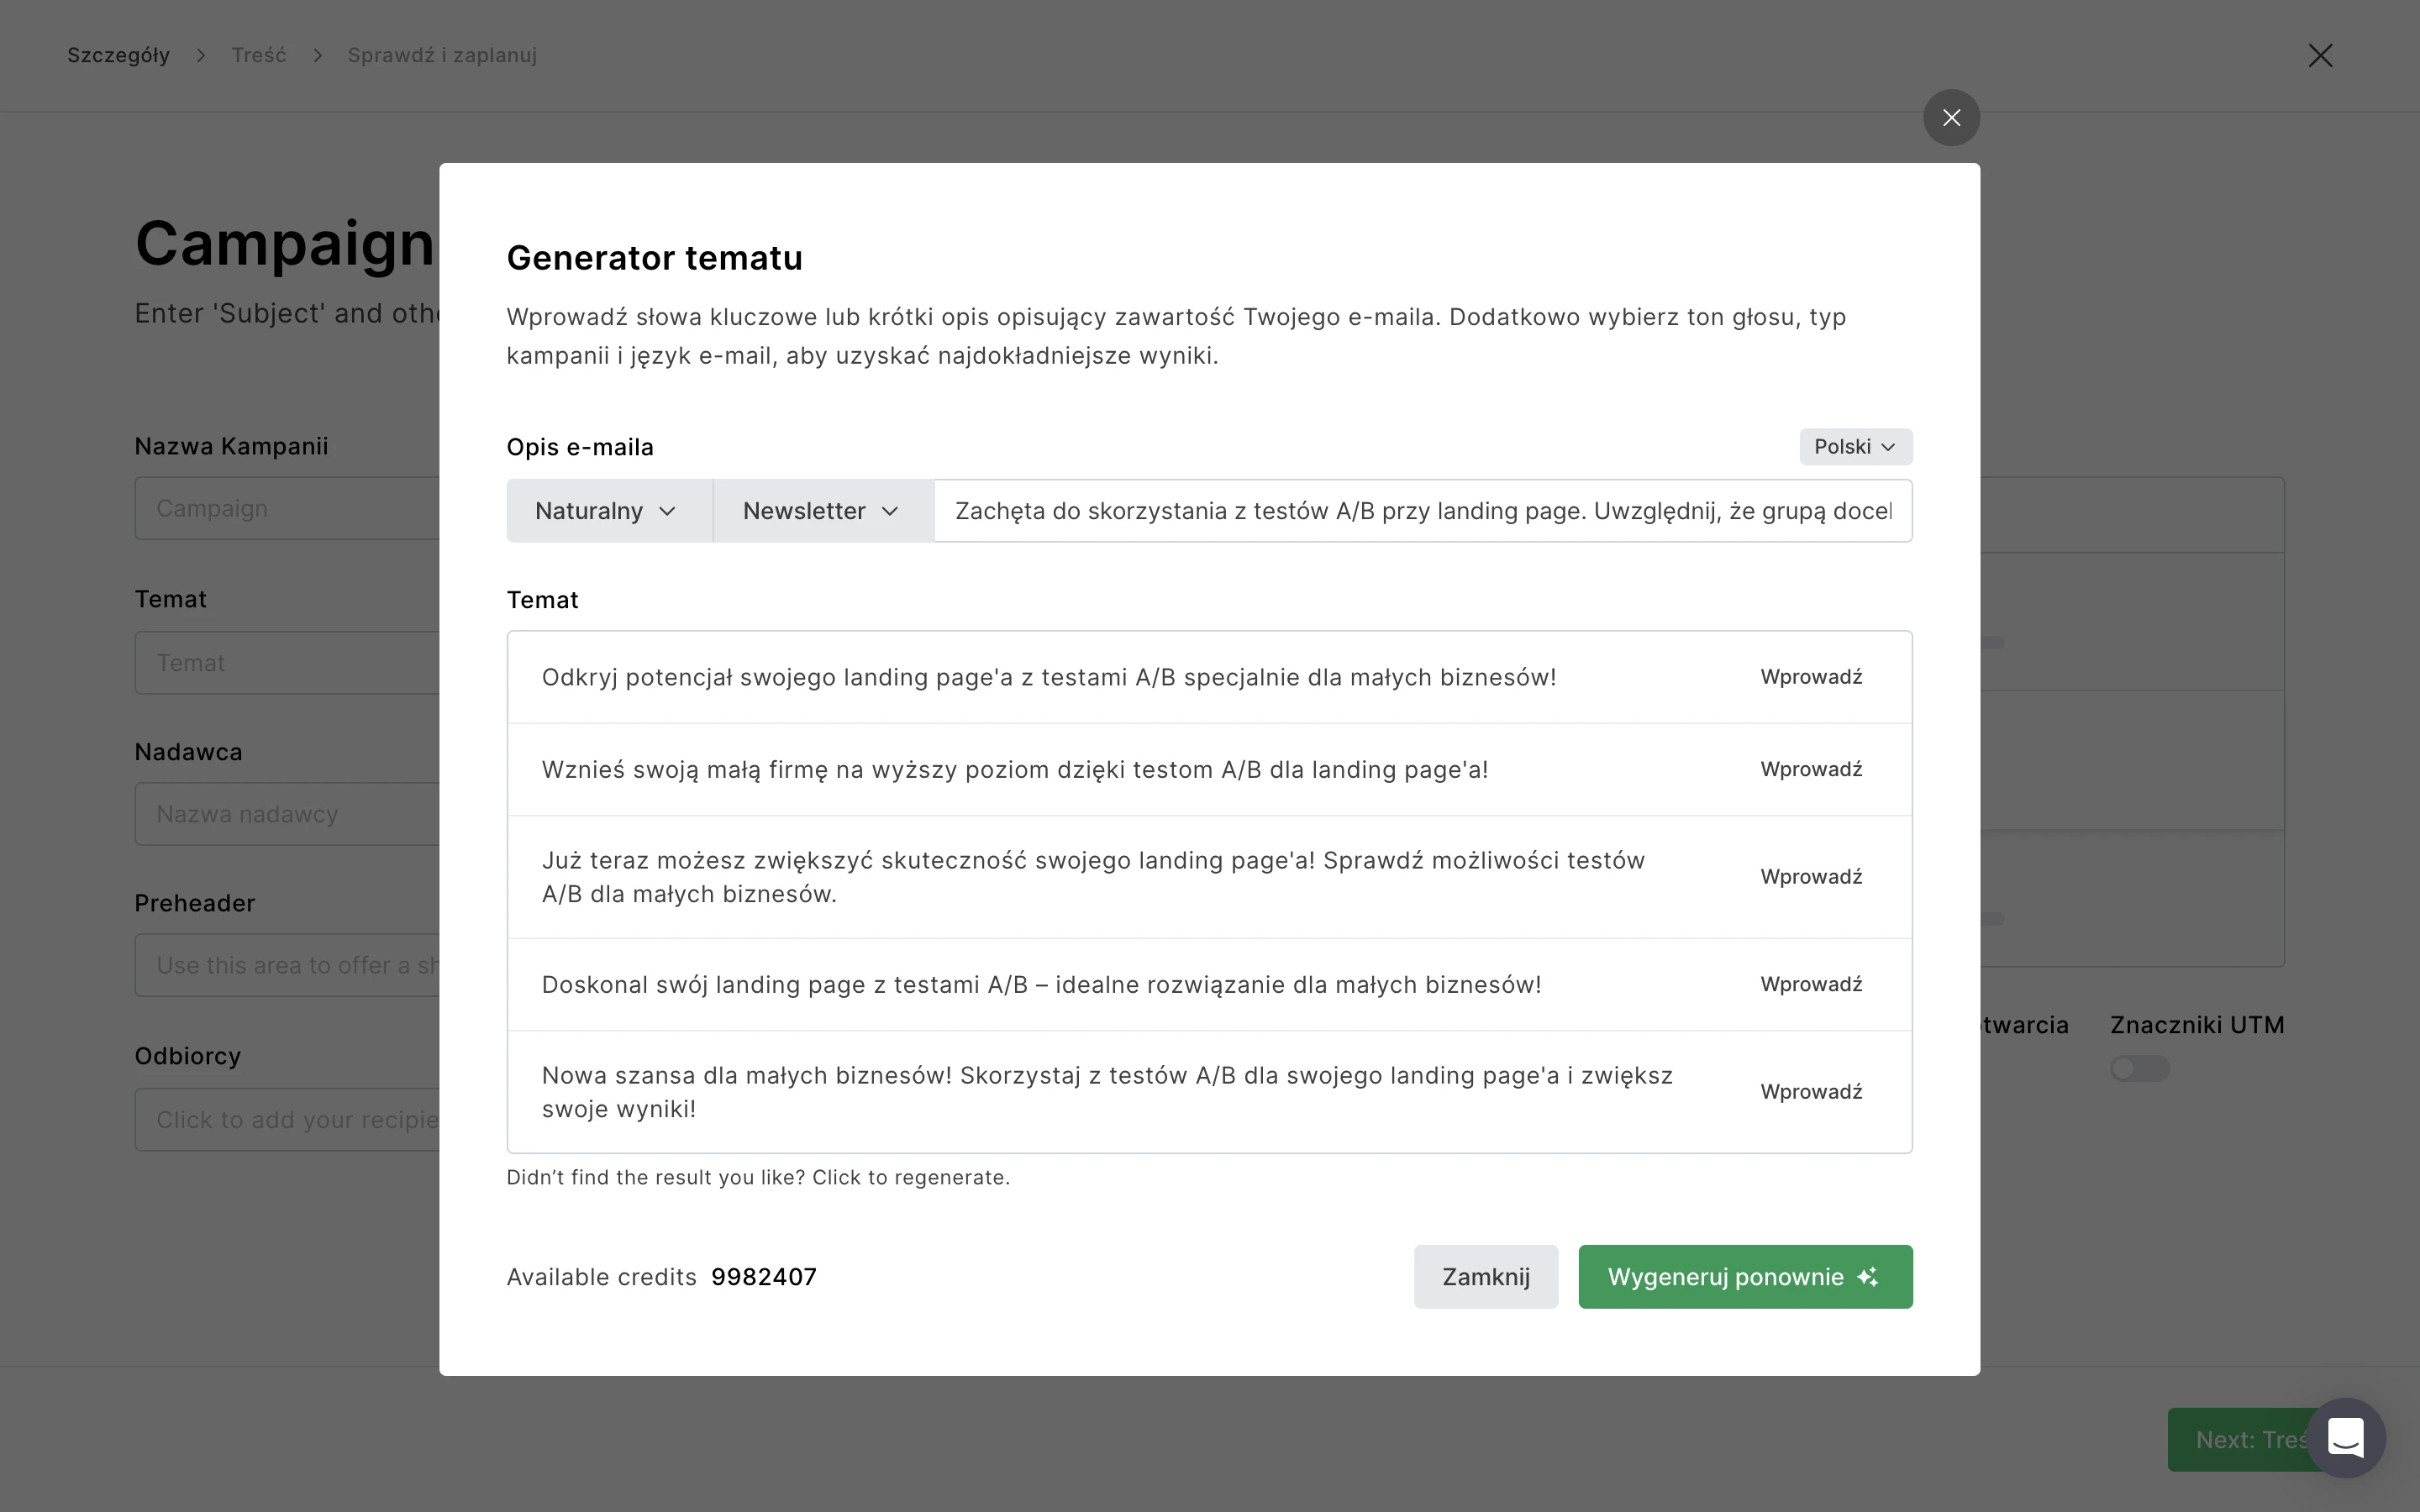Image resolution: width=2420 pixels, height=1512 pixels.
Task: Click into the Opis e-maila description field
Action: pyautogui.click(x=1422, y=511)
